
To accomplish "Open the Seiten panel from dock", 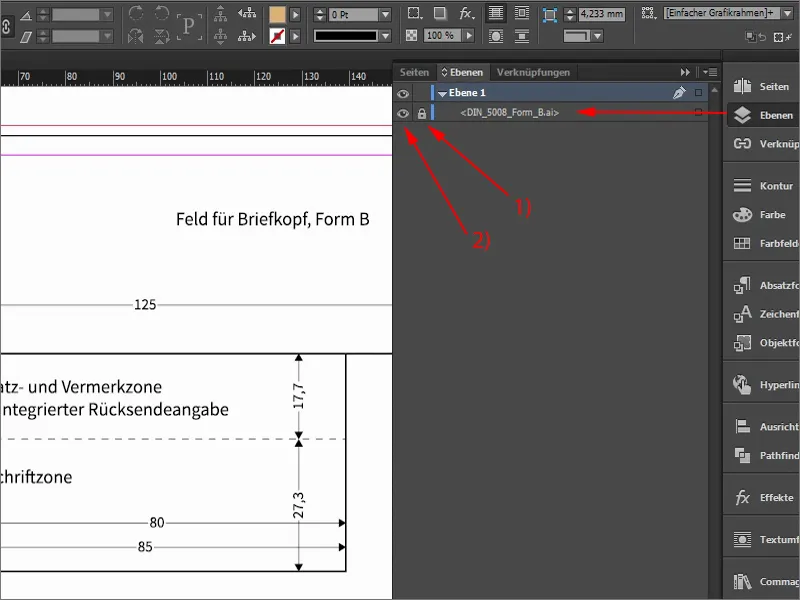I will (x=761, y=86).
